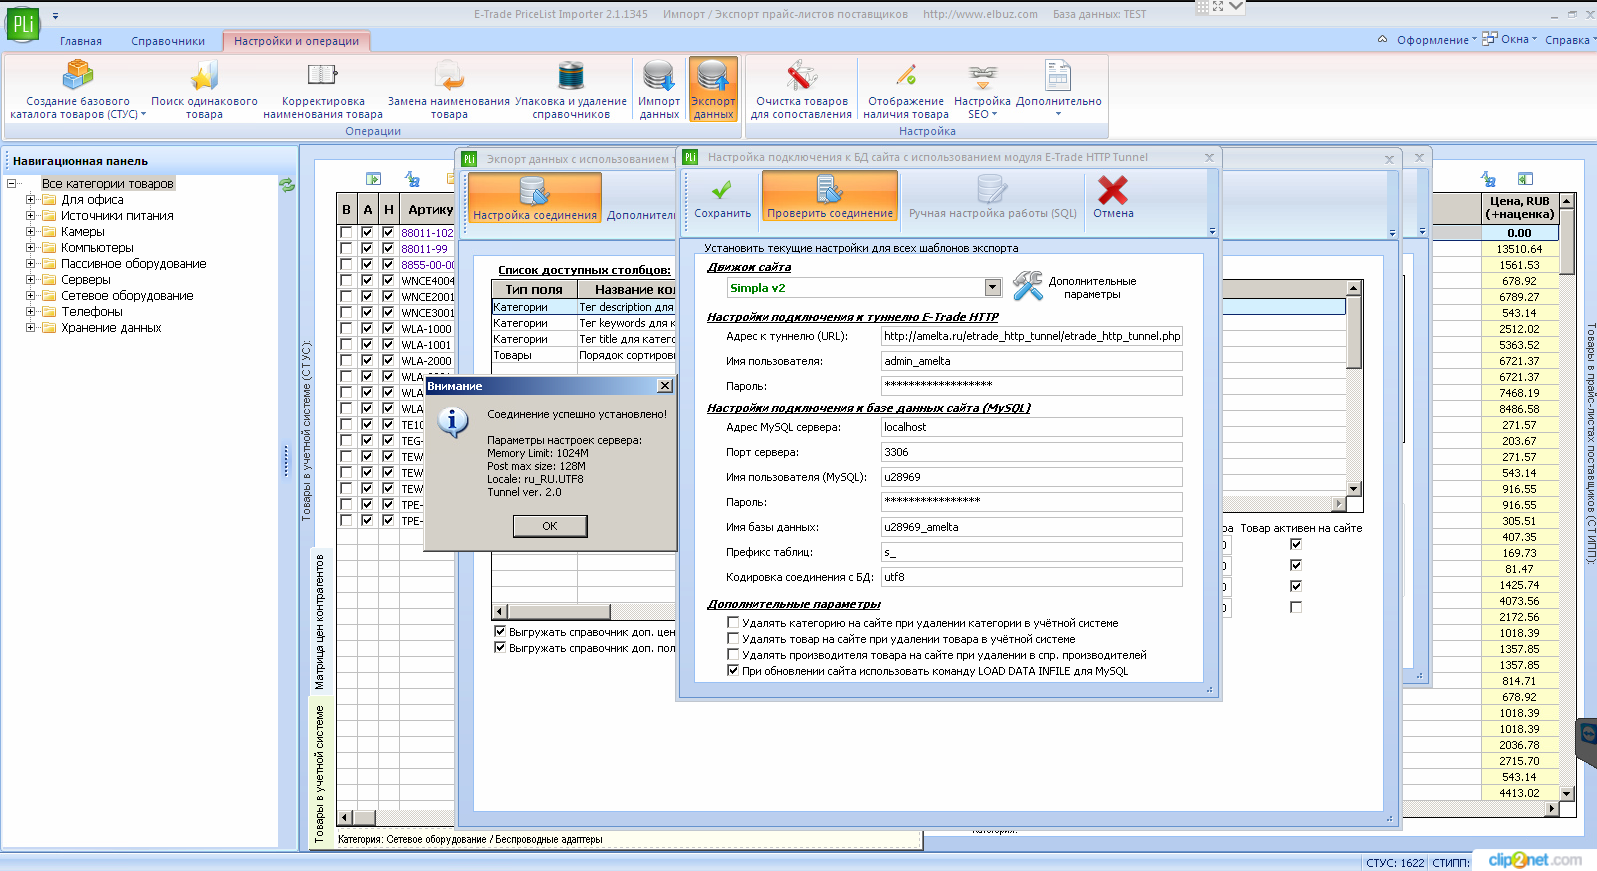Click the price list vertical scrollbar
This screenshot has width=1597, height=871.
click(x=1567, y=497)
